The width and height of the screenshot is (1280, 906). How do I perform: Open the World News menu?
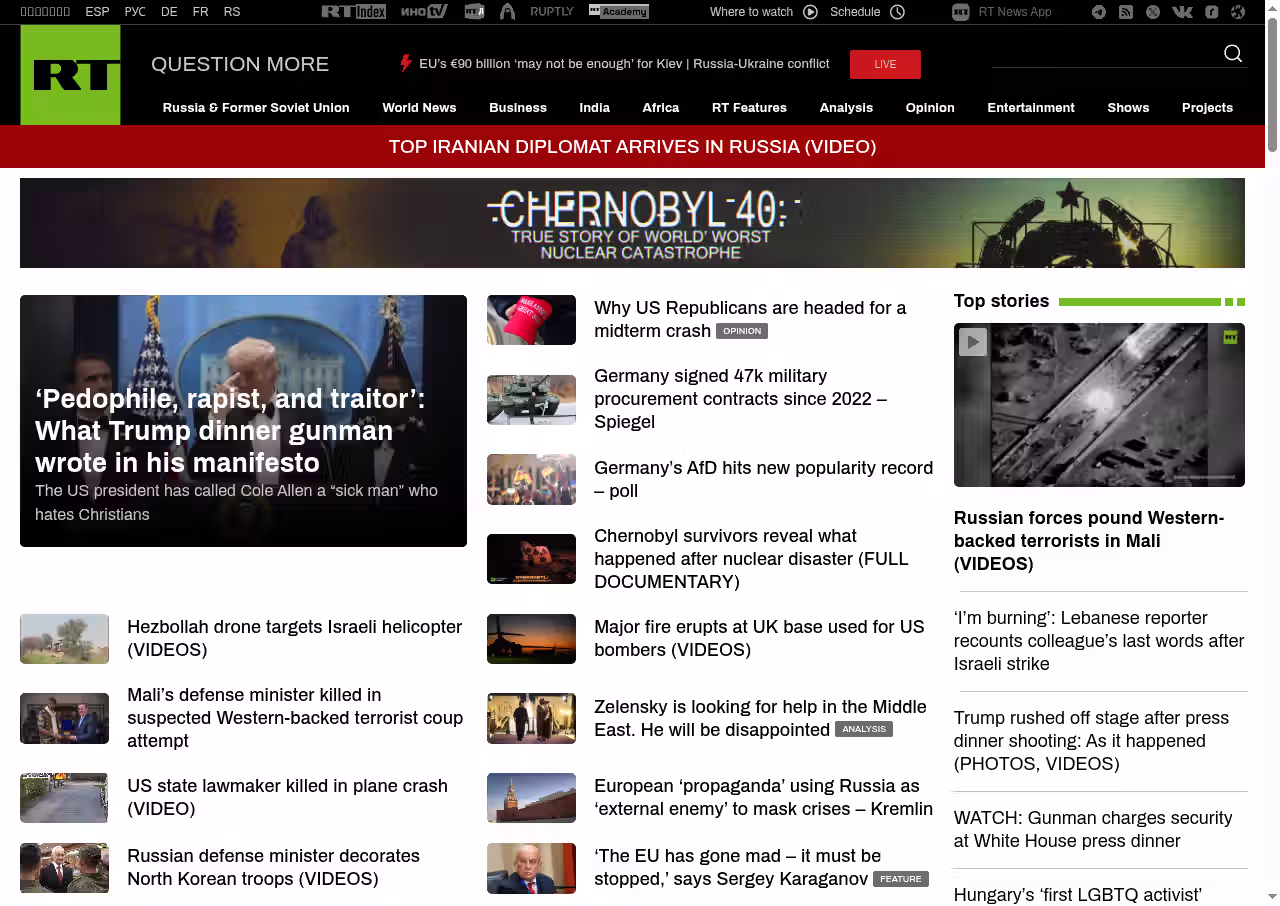click(x=419, y=108)
